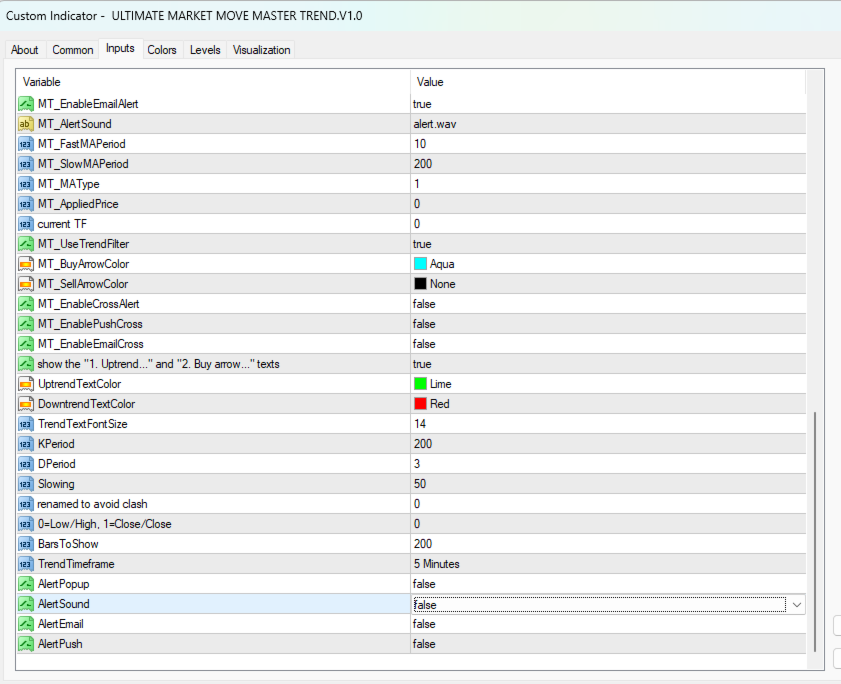Click the DowntrendTextColor color type icon
The width and height of the screenshot is (841, 684).
click(x=26, y=404)
